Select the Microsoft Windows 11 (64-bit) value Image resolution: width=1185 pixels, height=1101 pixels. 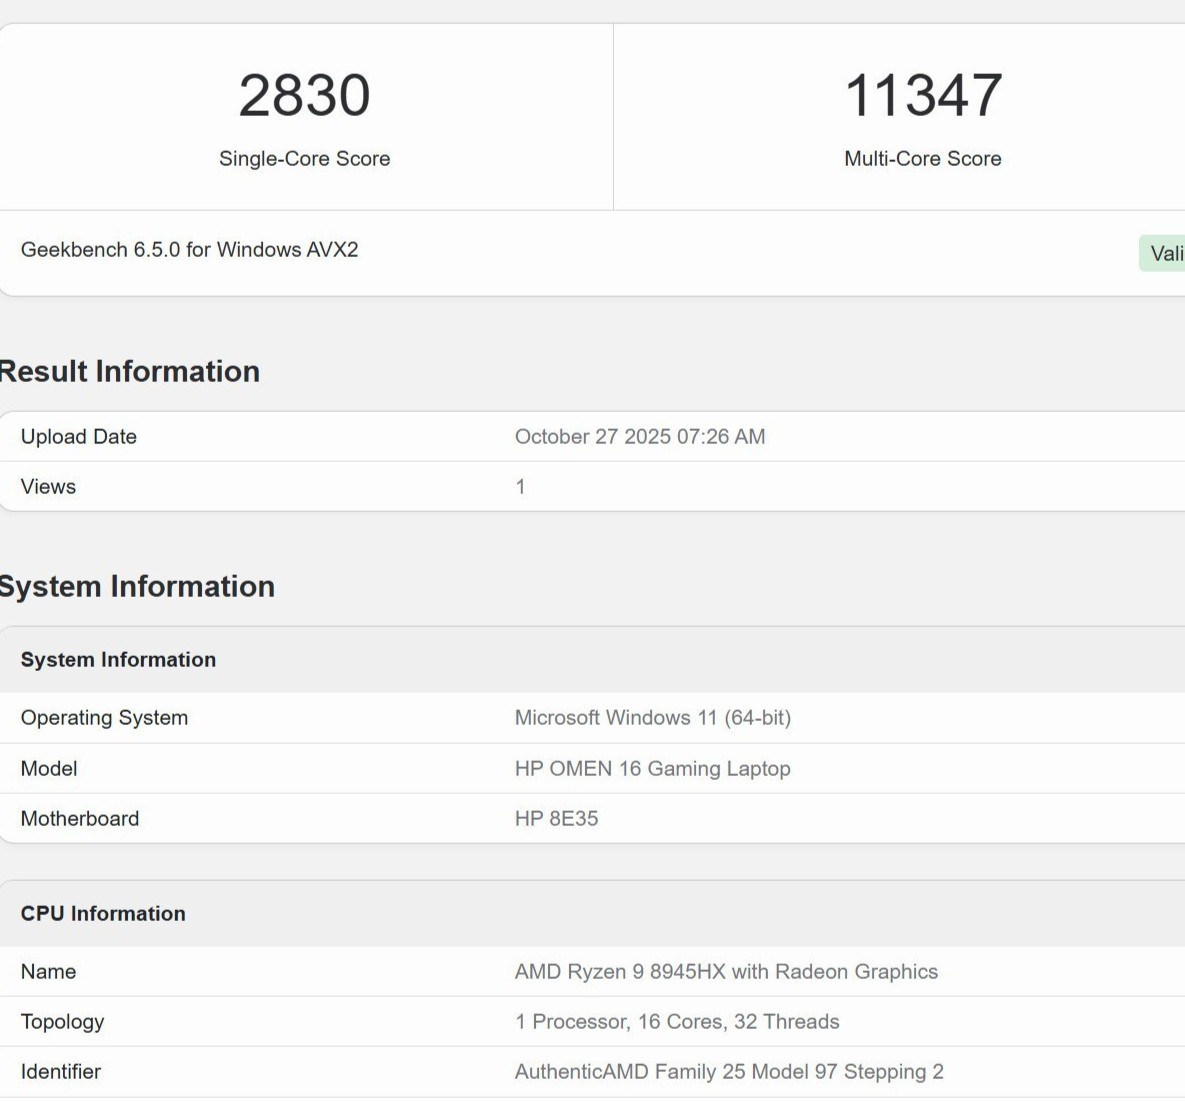[x=652, y=718]
